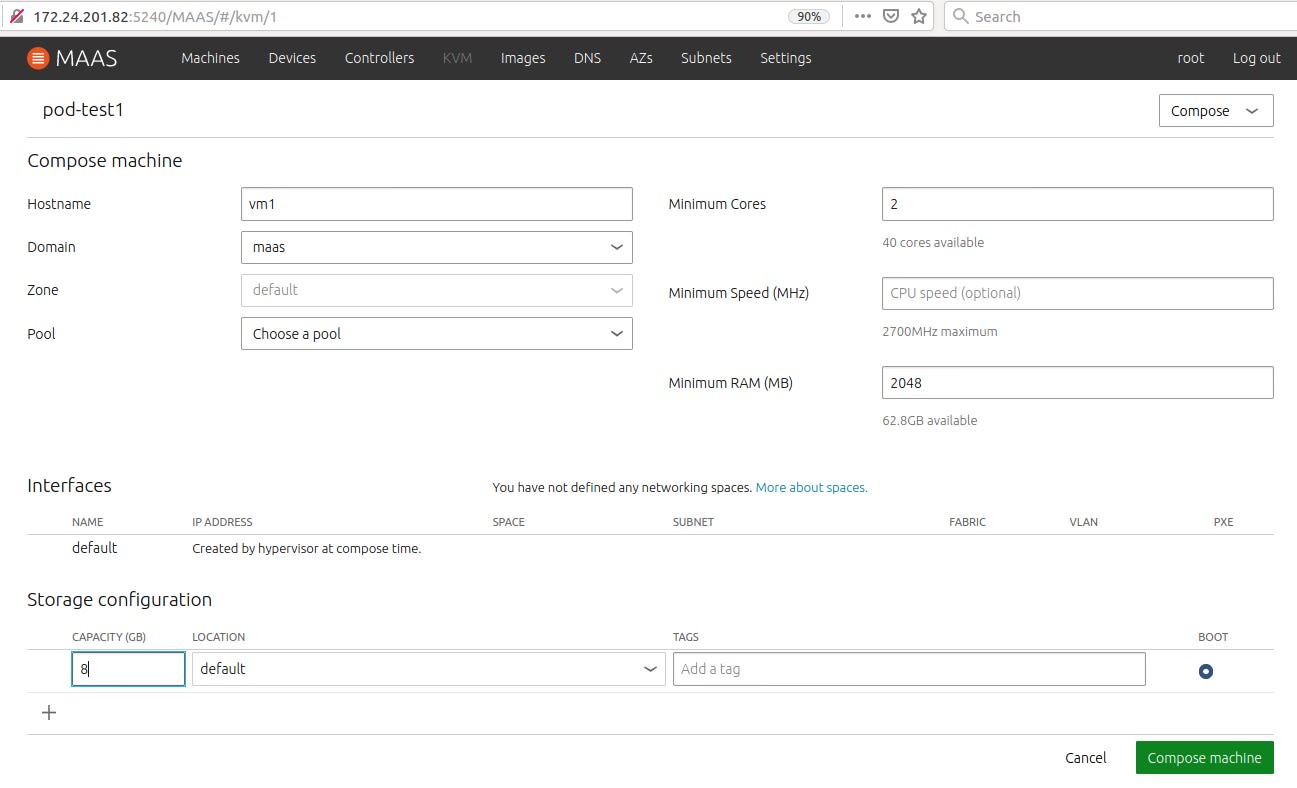This screenshot has width=1297, height=788.
Task: Click the Capacity GB field
Action: pos(129,669)
